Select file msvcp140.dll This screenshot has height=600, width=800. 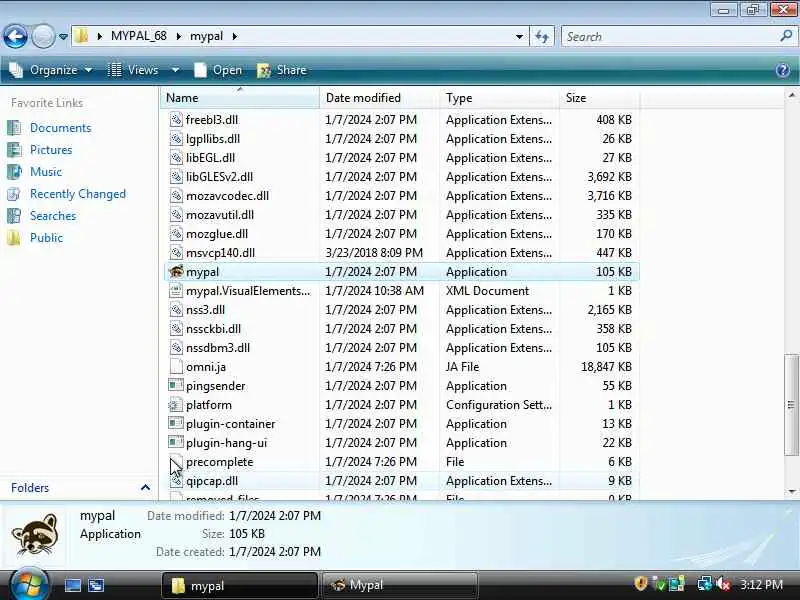[220, 253]
